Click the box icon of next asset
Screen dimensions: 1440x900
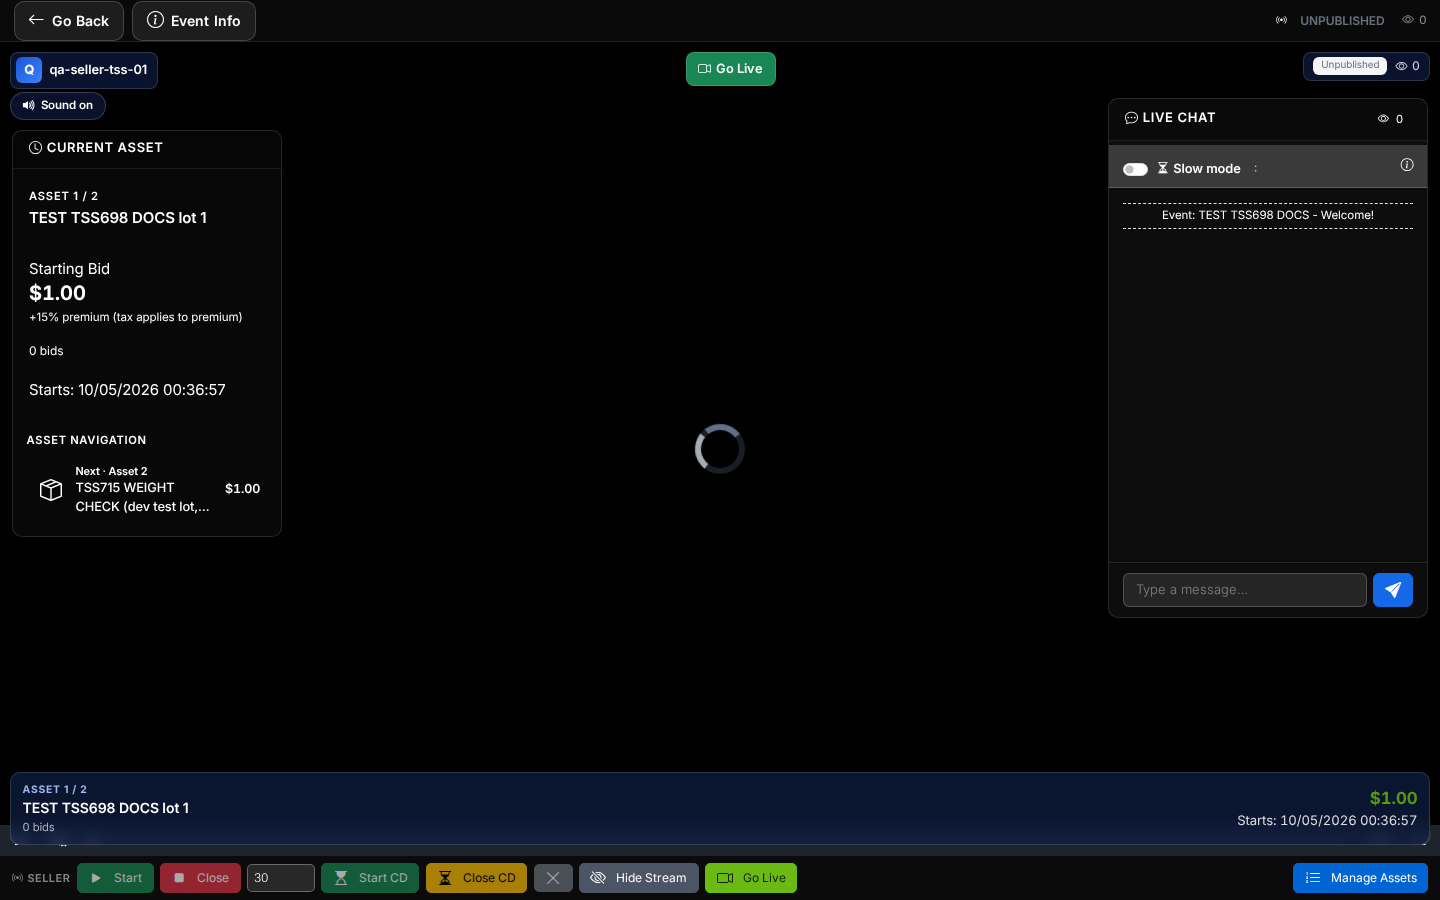point(51,489)
